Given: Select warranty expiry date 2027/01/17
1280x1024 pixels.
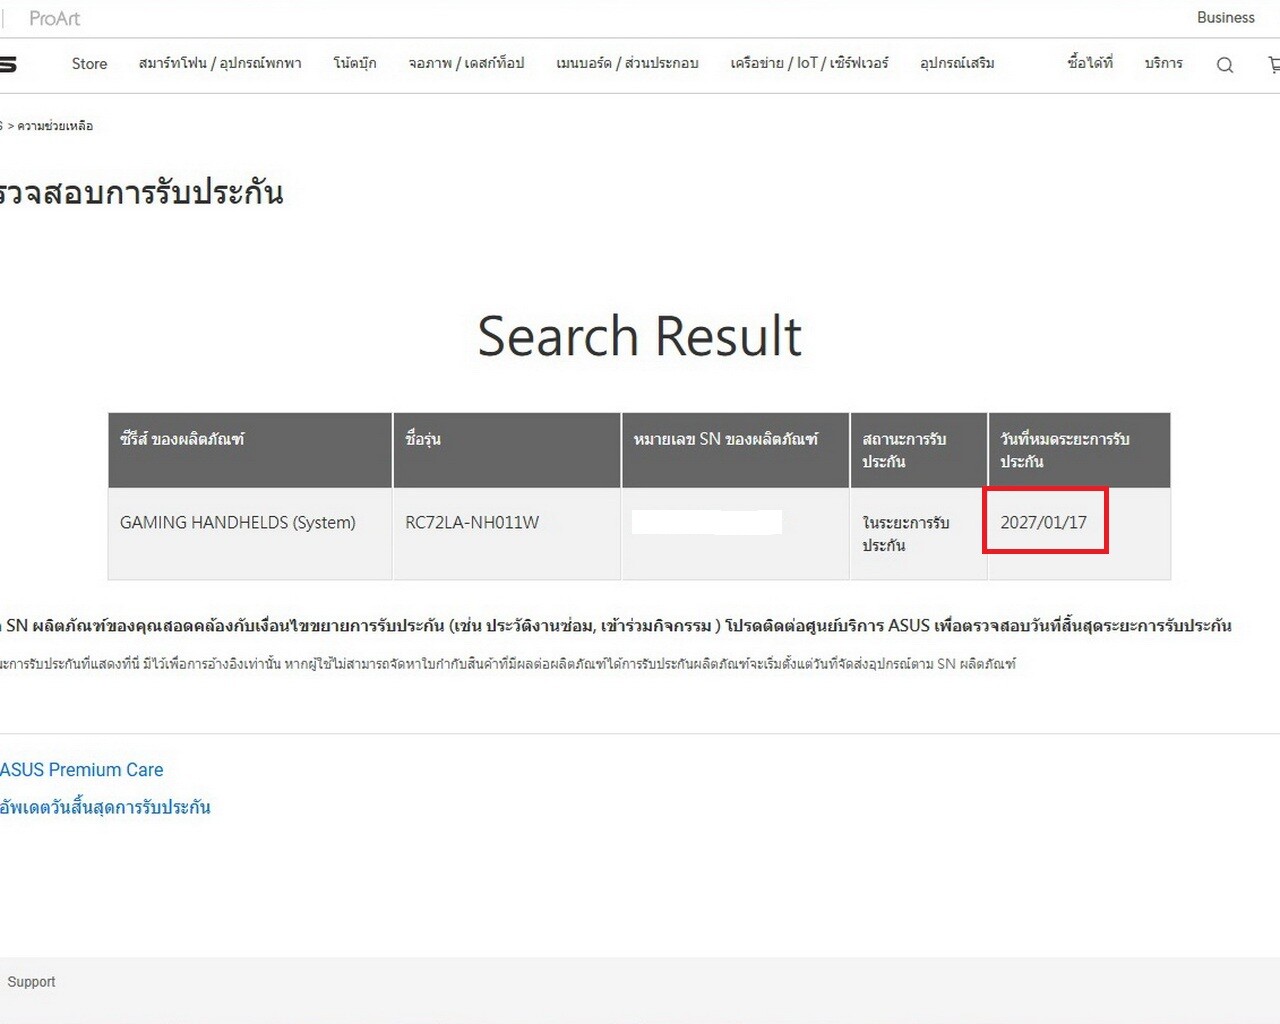Looking at the screenshot, I should [x=1043, y=522].
